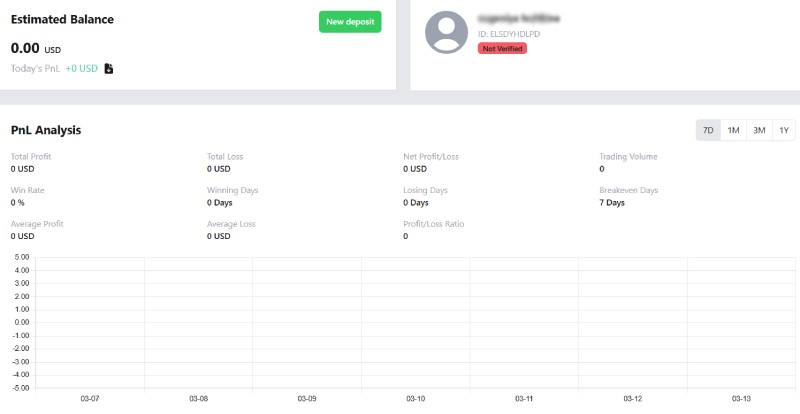Click the New deposit button
Viewport: 800px width, 414px height.
tap(350, 22)
